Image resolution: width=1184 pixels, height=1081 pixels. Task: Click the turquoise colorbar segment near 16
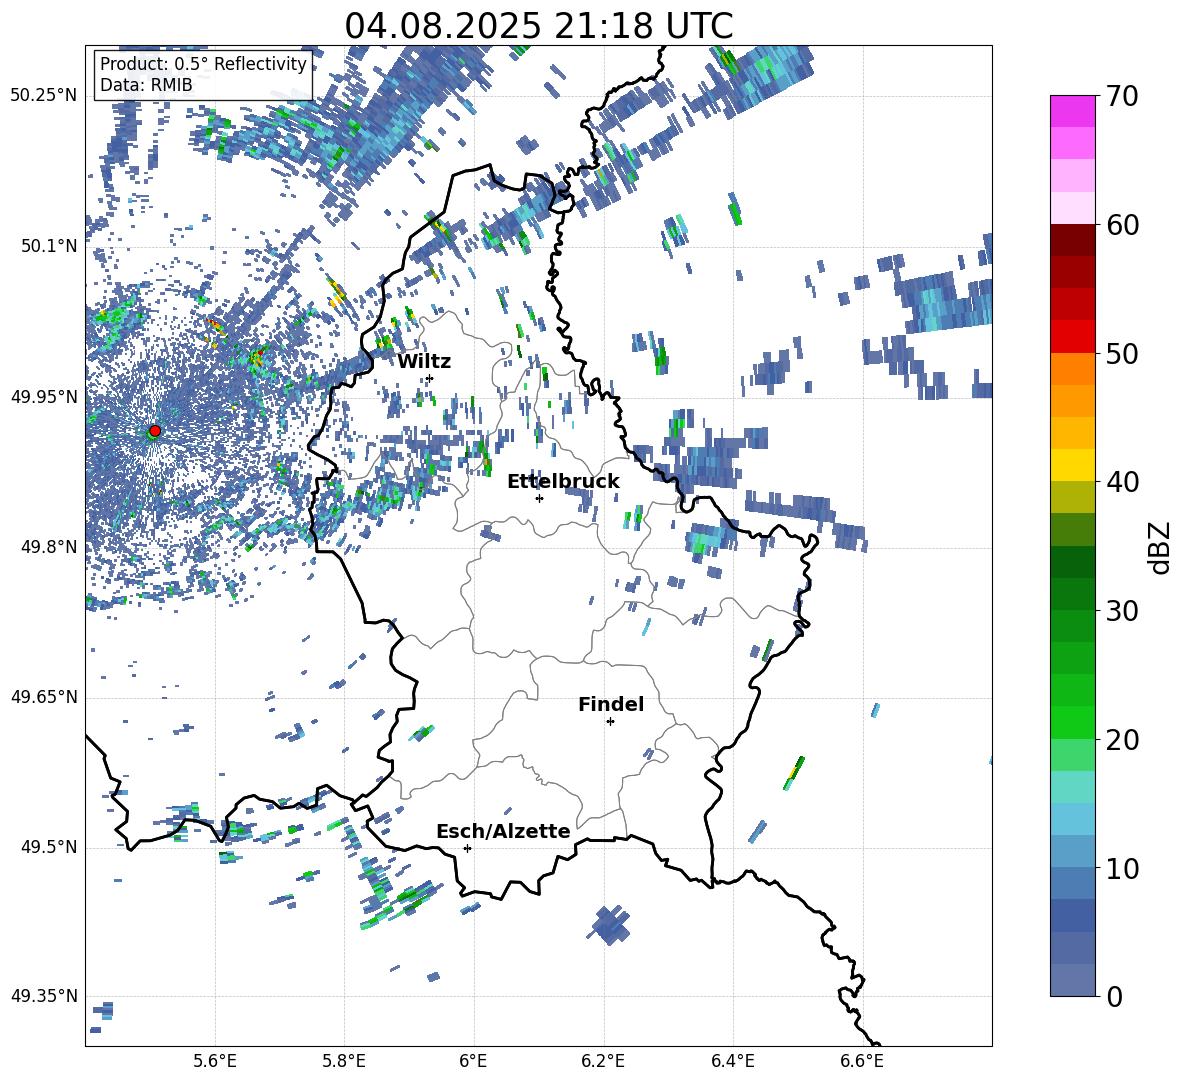1072,787
